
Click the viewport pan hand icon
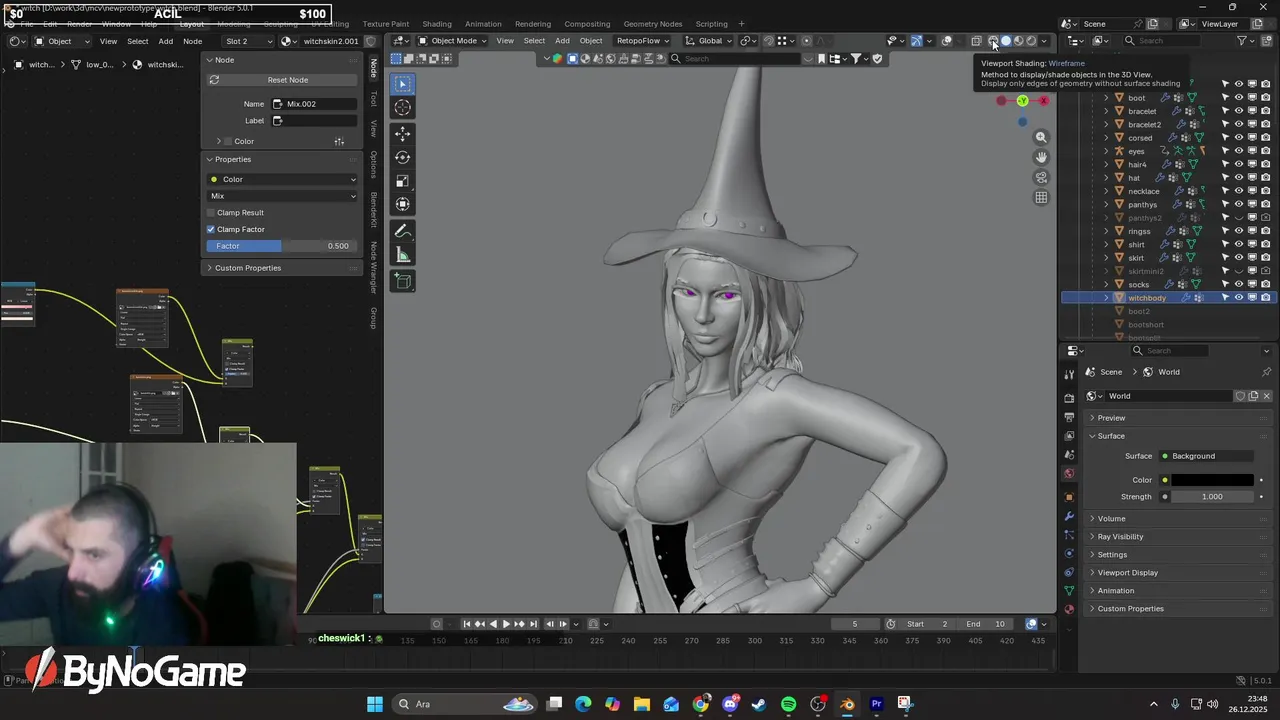point(1041,157)
